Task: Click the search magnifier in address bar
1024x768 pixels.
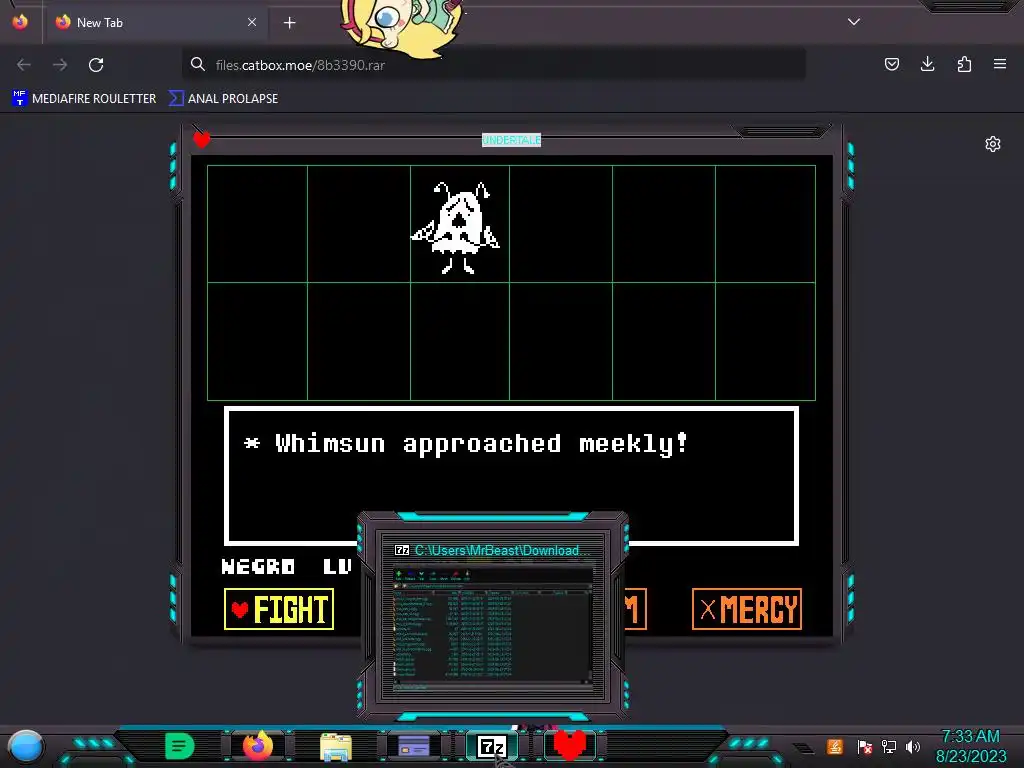Action: pos(198,64)
